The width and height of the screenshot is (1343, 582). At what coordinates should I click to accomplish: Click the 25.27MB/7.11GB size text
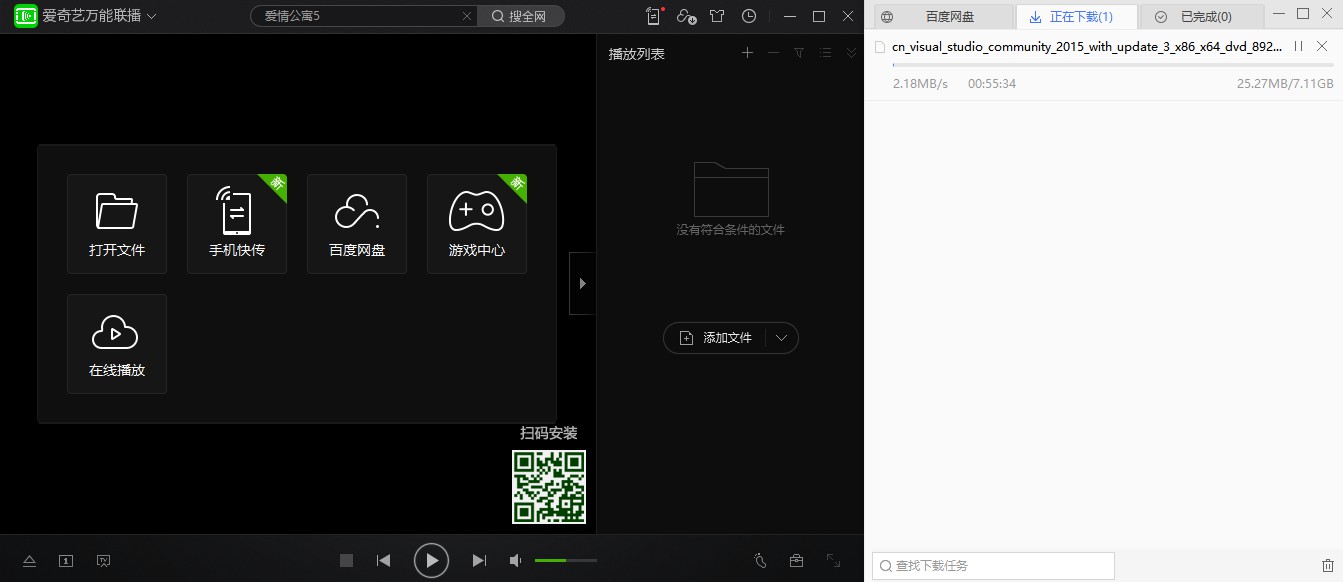click(1285, 84)
